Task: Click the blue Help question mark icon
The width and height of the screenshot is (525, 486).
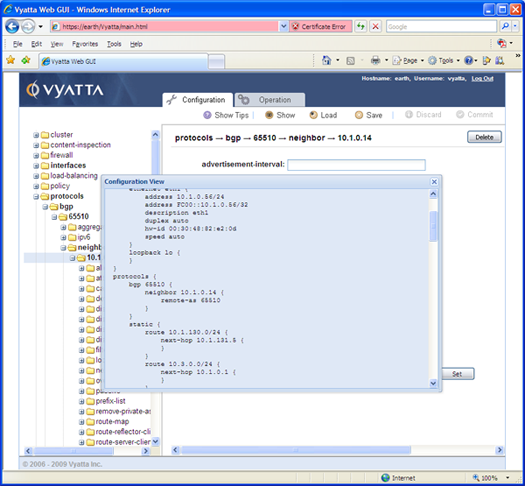Action: (x=468, y=61)
